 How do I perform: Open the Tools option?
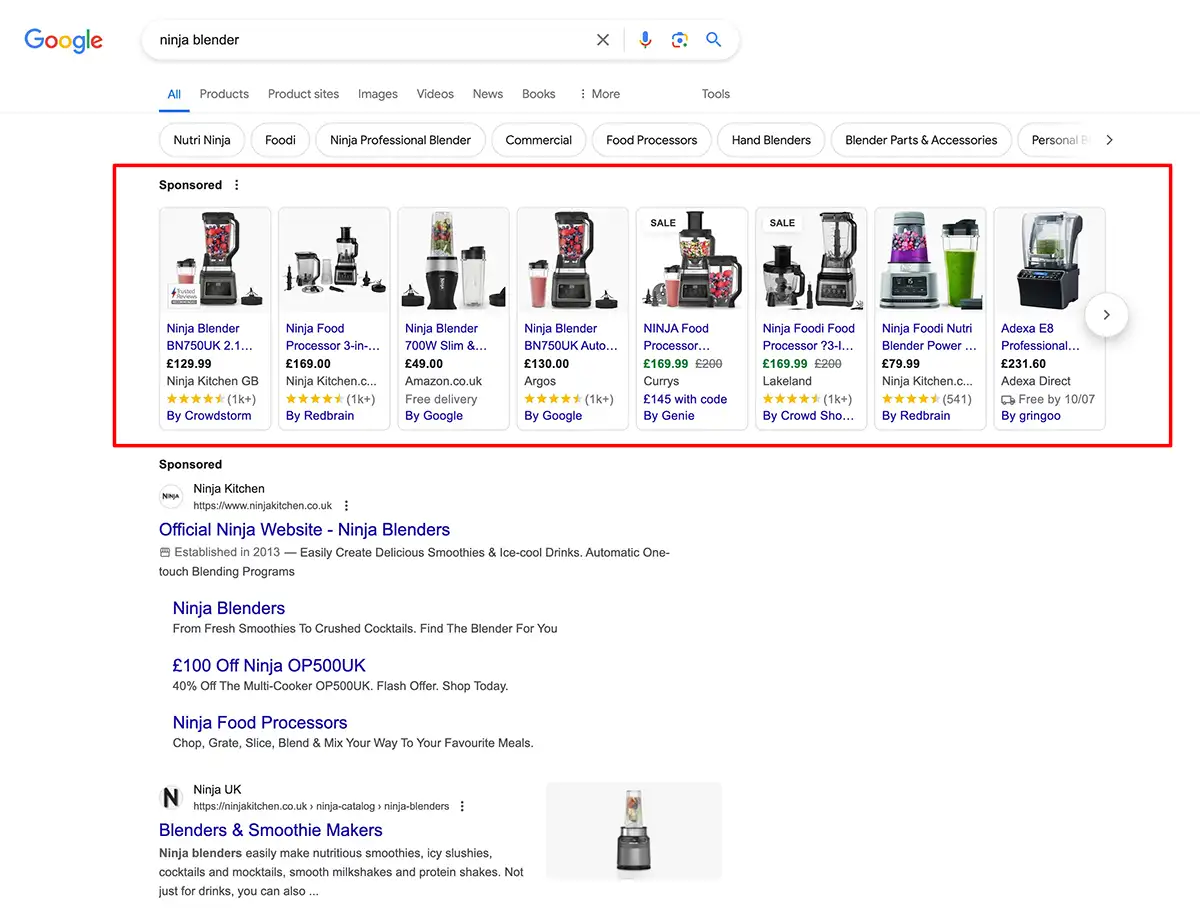click(x=716, y=94)
